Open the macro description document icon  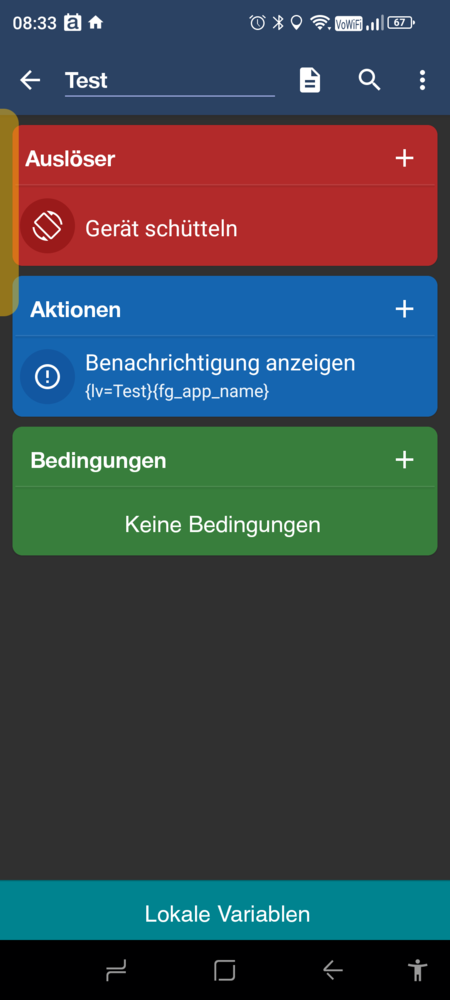click(x=310, y=80)
